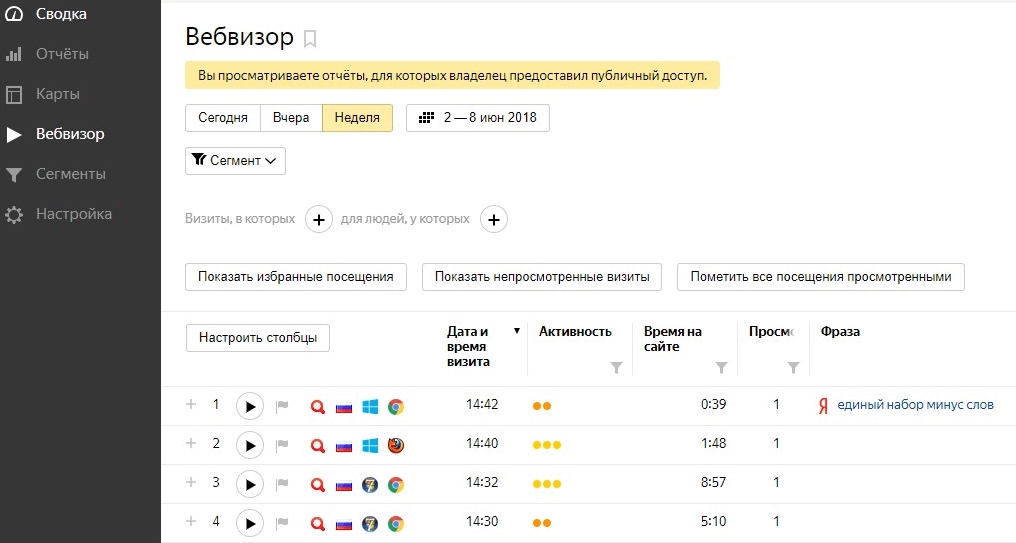Select the Вчера period
Viewport: 1016px width, 543px height.
(291, 118)
